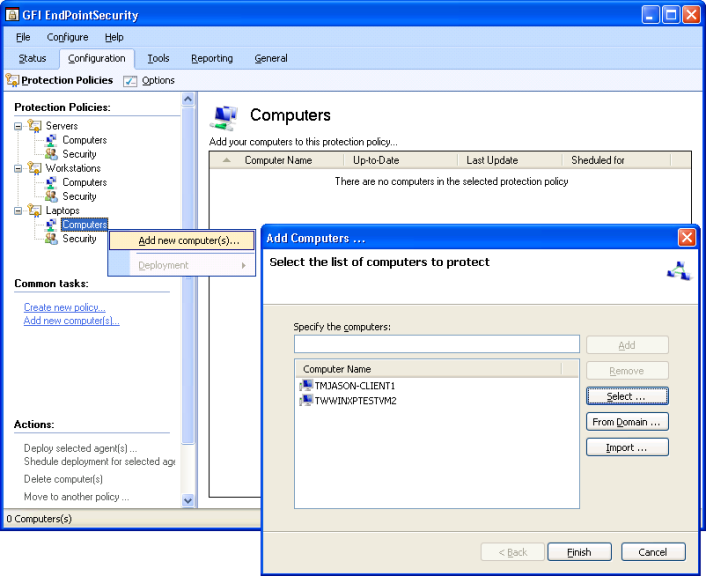This screenshot has width=706, height=576.
Task: Click the Up-to-Date column header
Action: coord(401,160)
